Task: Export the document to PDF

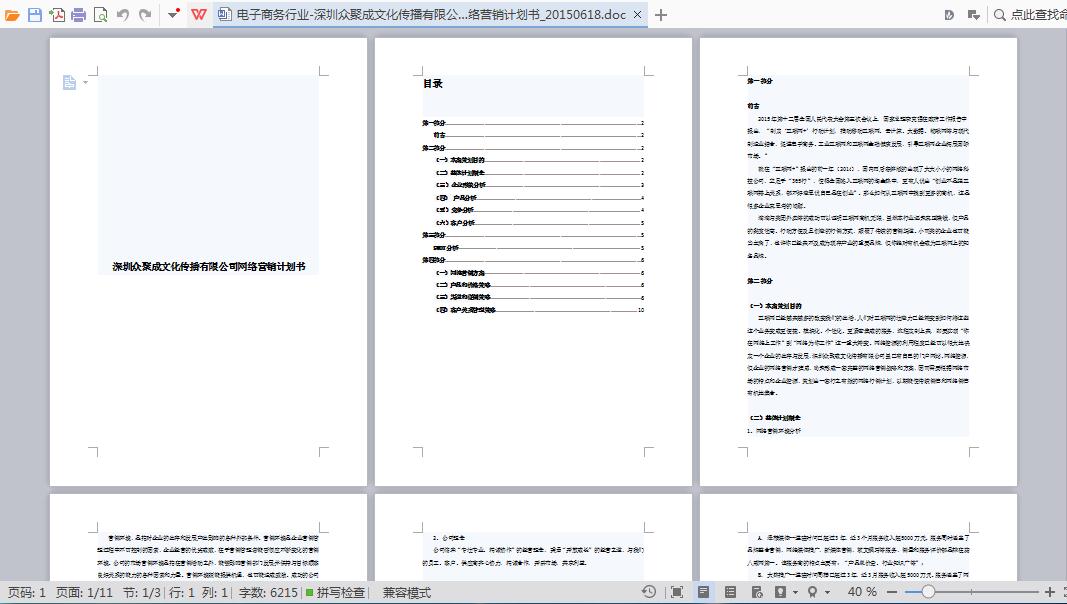Action: [x=57, y=14]
